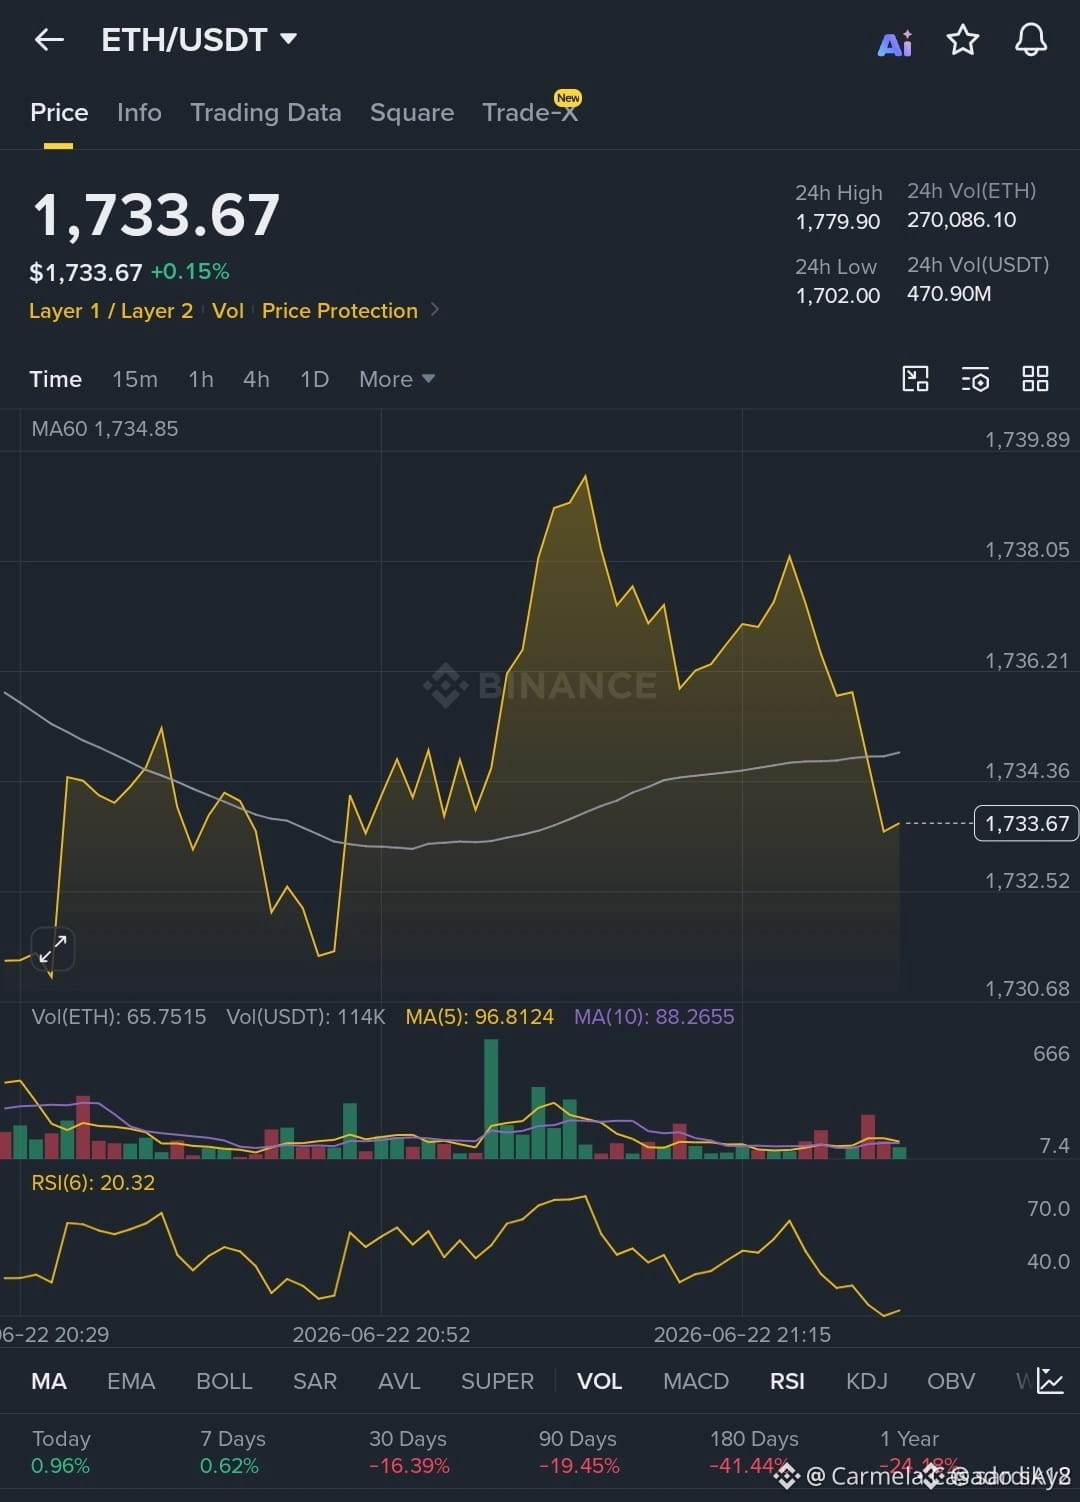Open the Square tab

[412, 112]
